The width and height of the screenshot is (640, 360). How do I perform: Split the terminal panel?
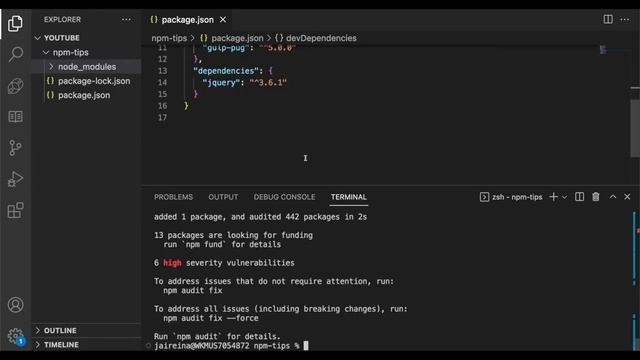tap(579, 197)
